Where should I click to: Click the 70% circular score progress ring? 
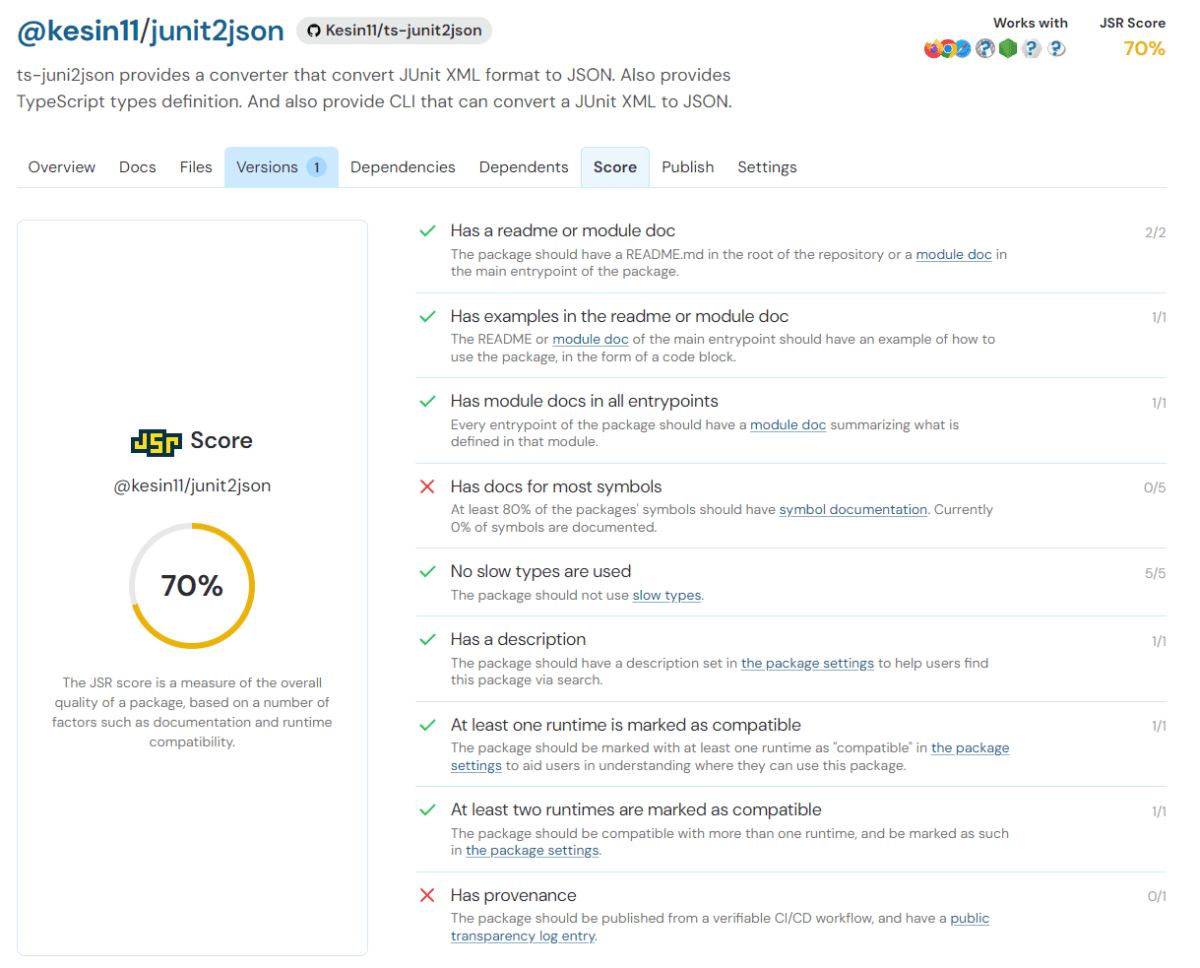(192, 586)
